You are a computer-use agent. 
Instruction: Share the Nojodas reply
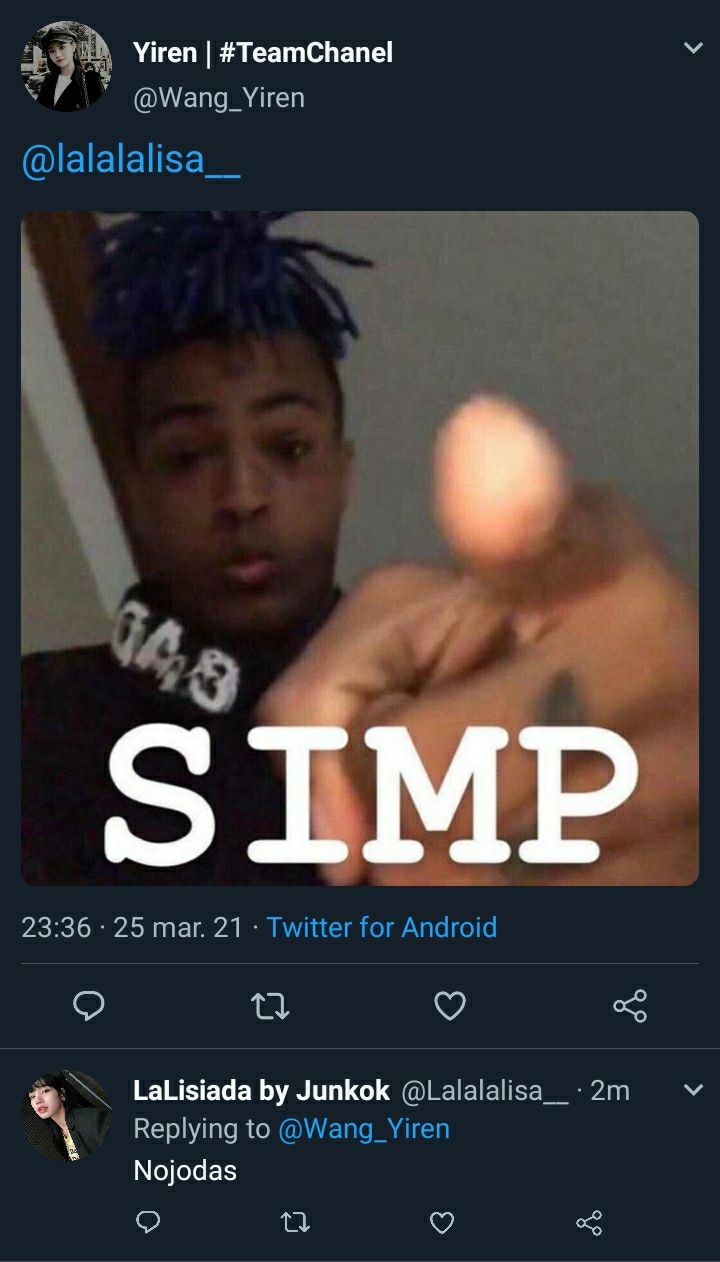589,1222
